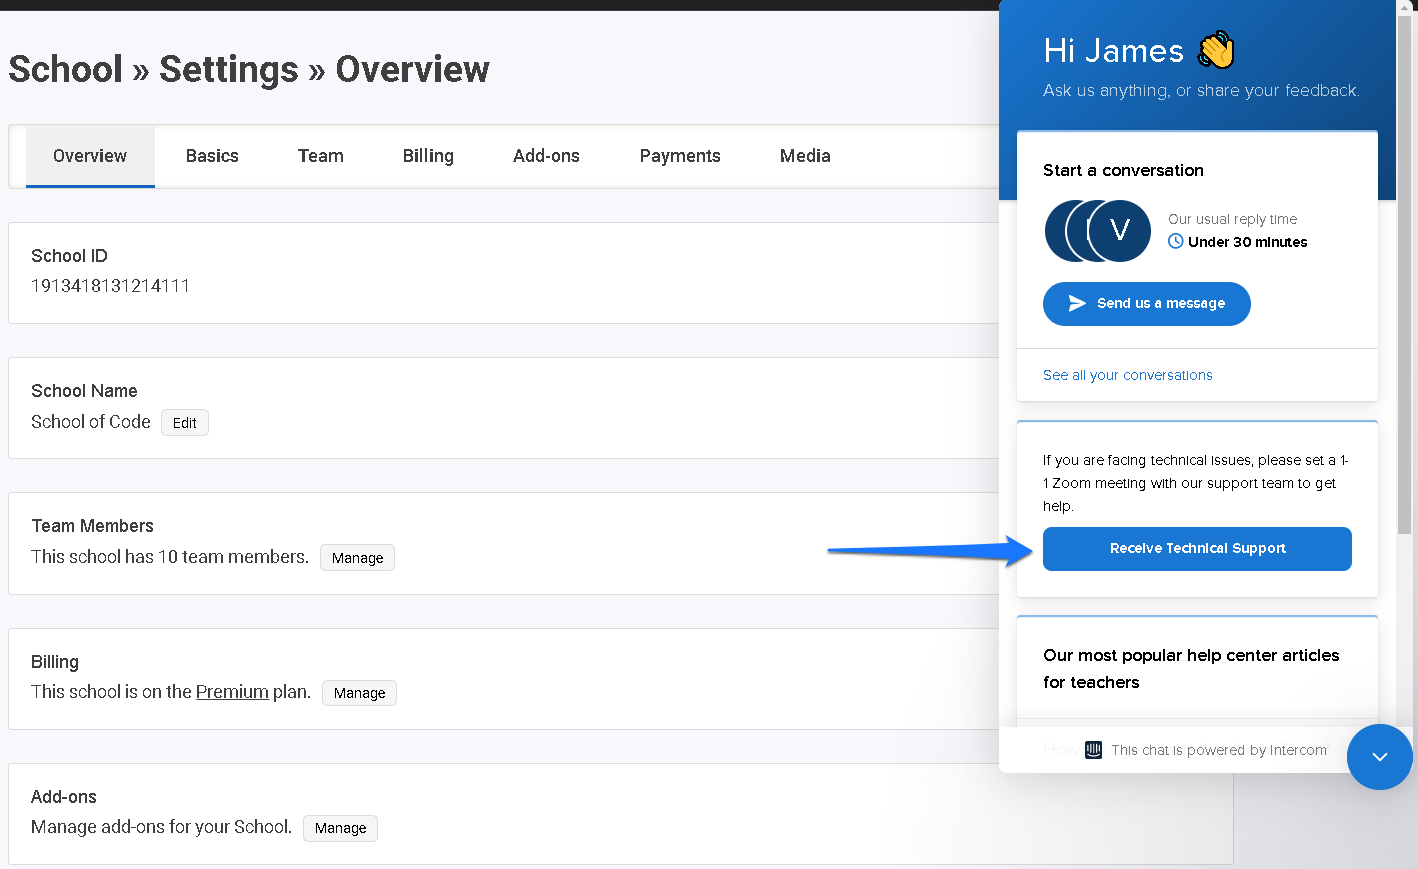This screenshot has height=869, width=1418.
Task: Click the Start a conversation heading
Action: point(1123,170)
